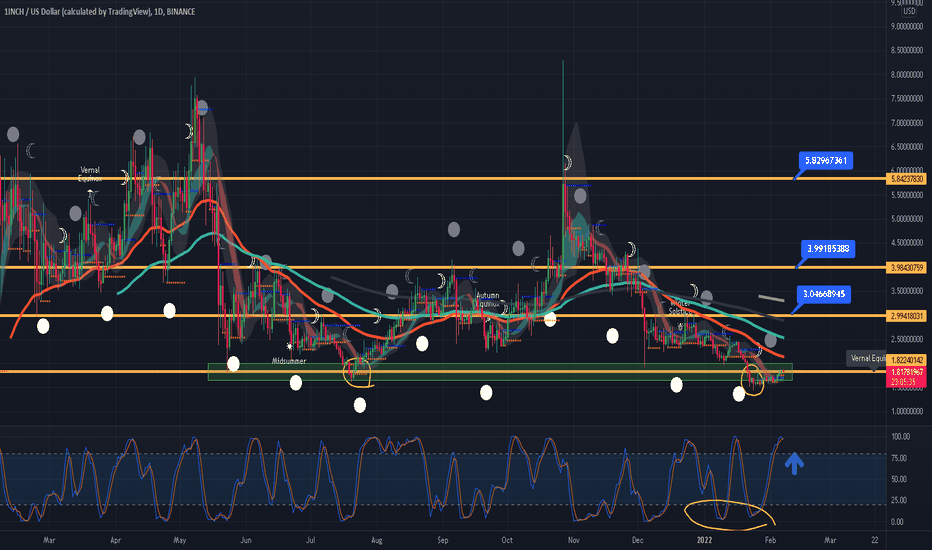
Task: Click the 4.50000000 price axis tick
Action: pyautogui.click(x=907, y=243)
